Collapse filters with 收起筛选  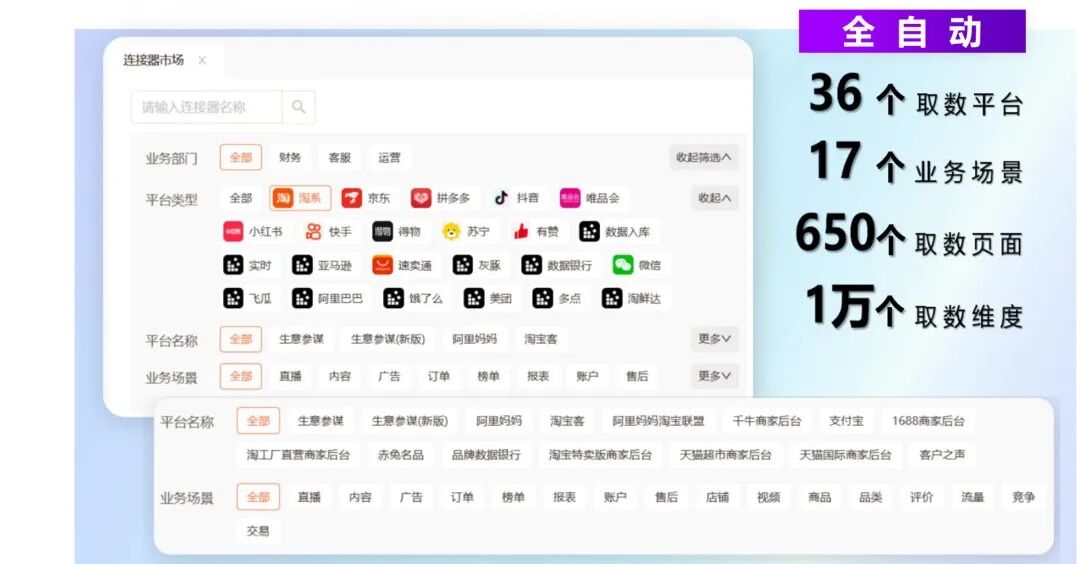coord(704,157)
